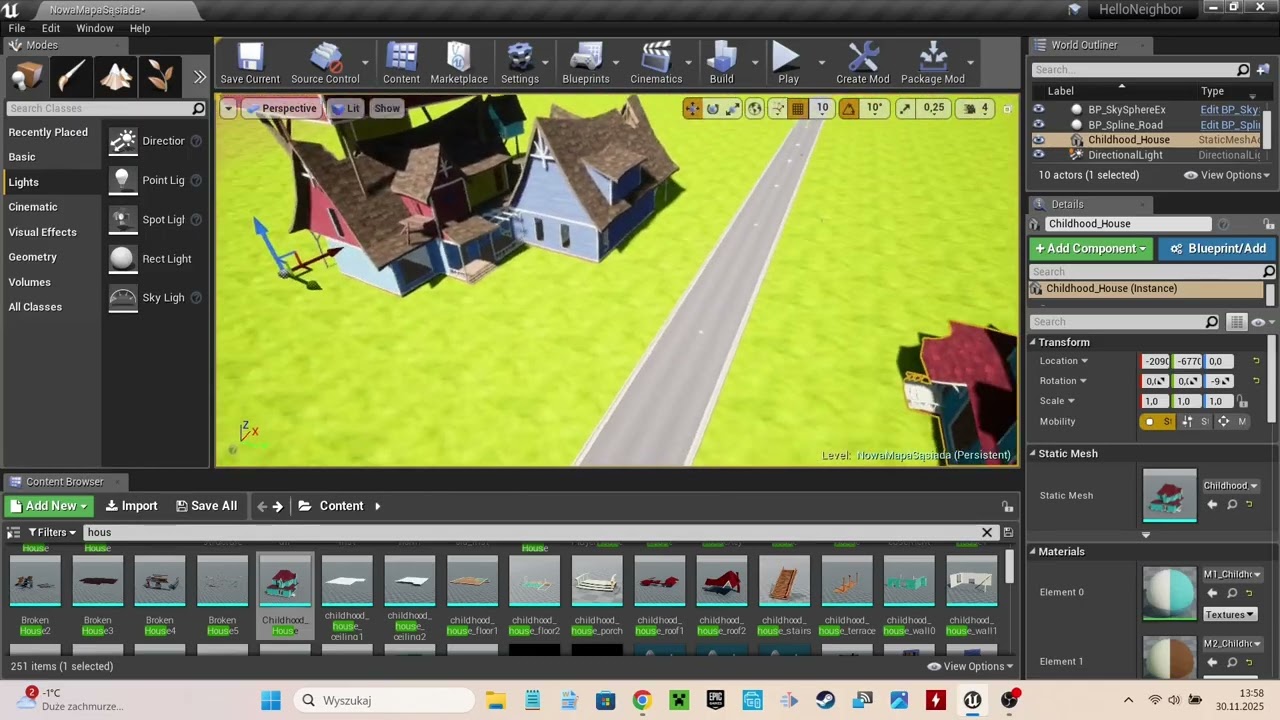Open the viewport Show menu

coord(387,108)
